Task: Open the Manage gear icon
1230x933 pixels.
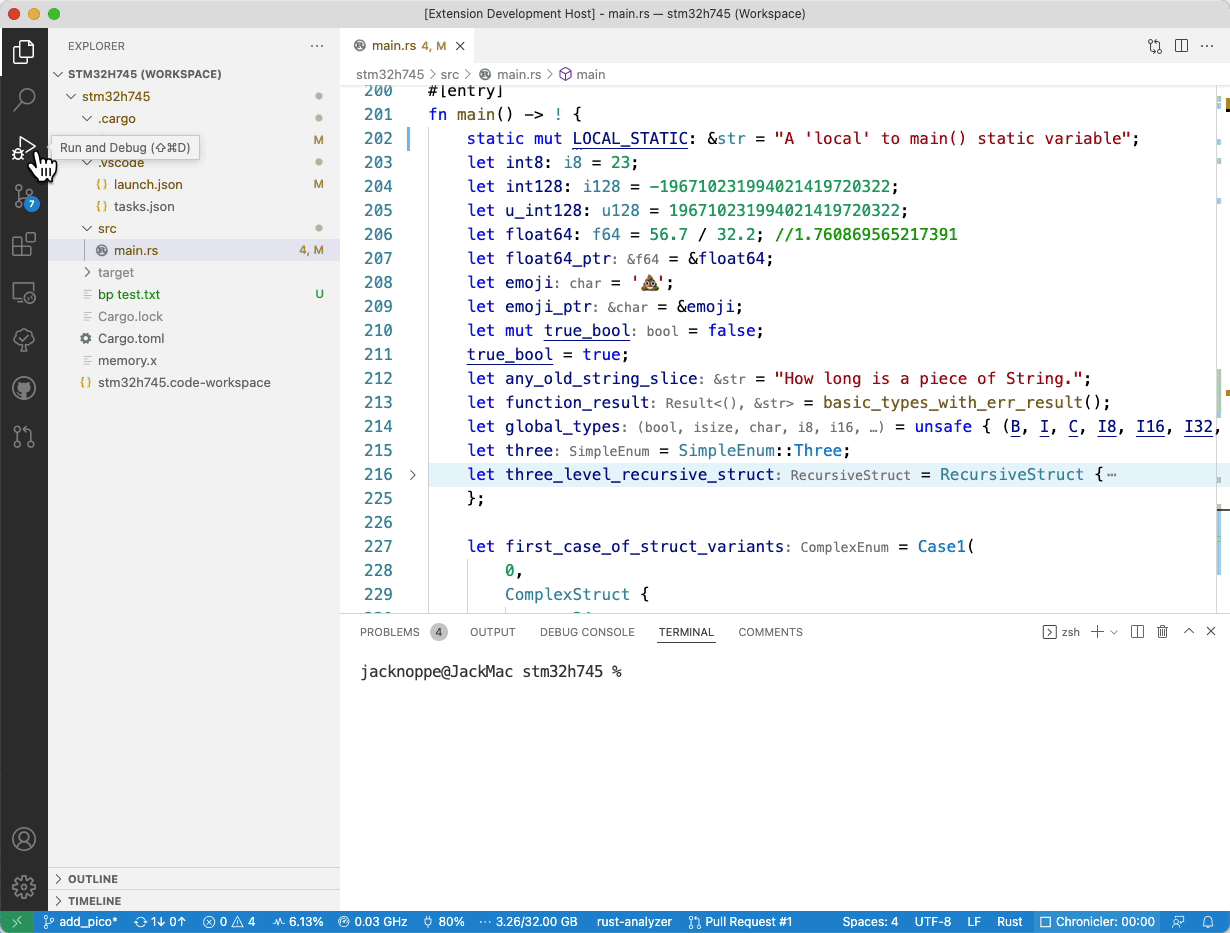Action: tap(24, 887)
